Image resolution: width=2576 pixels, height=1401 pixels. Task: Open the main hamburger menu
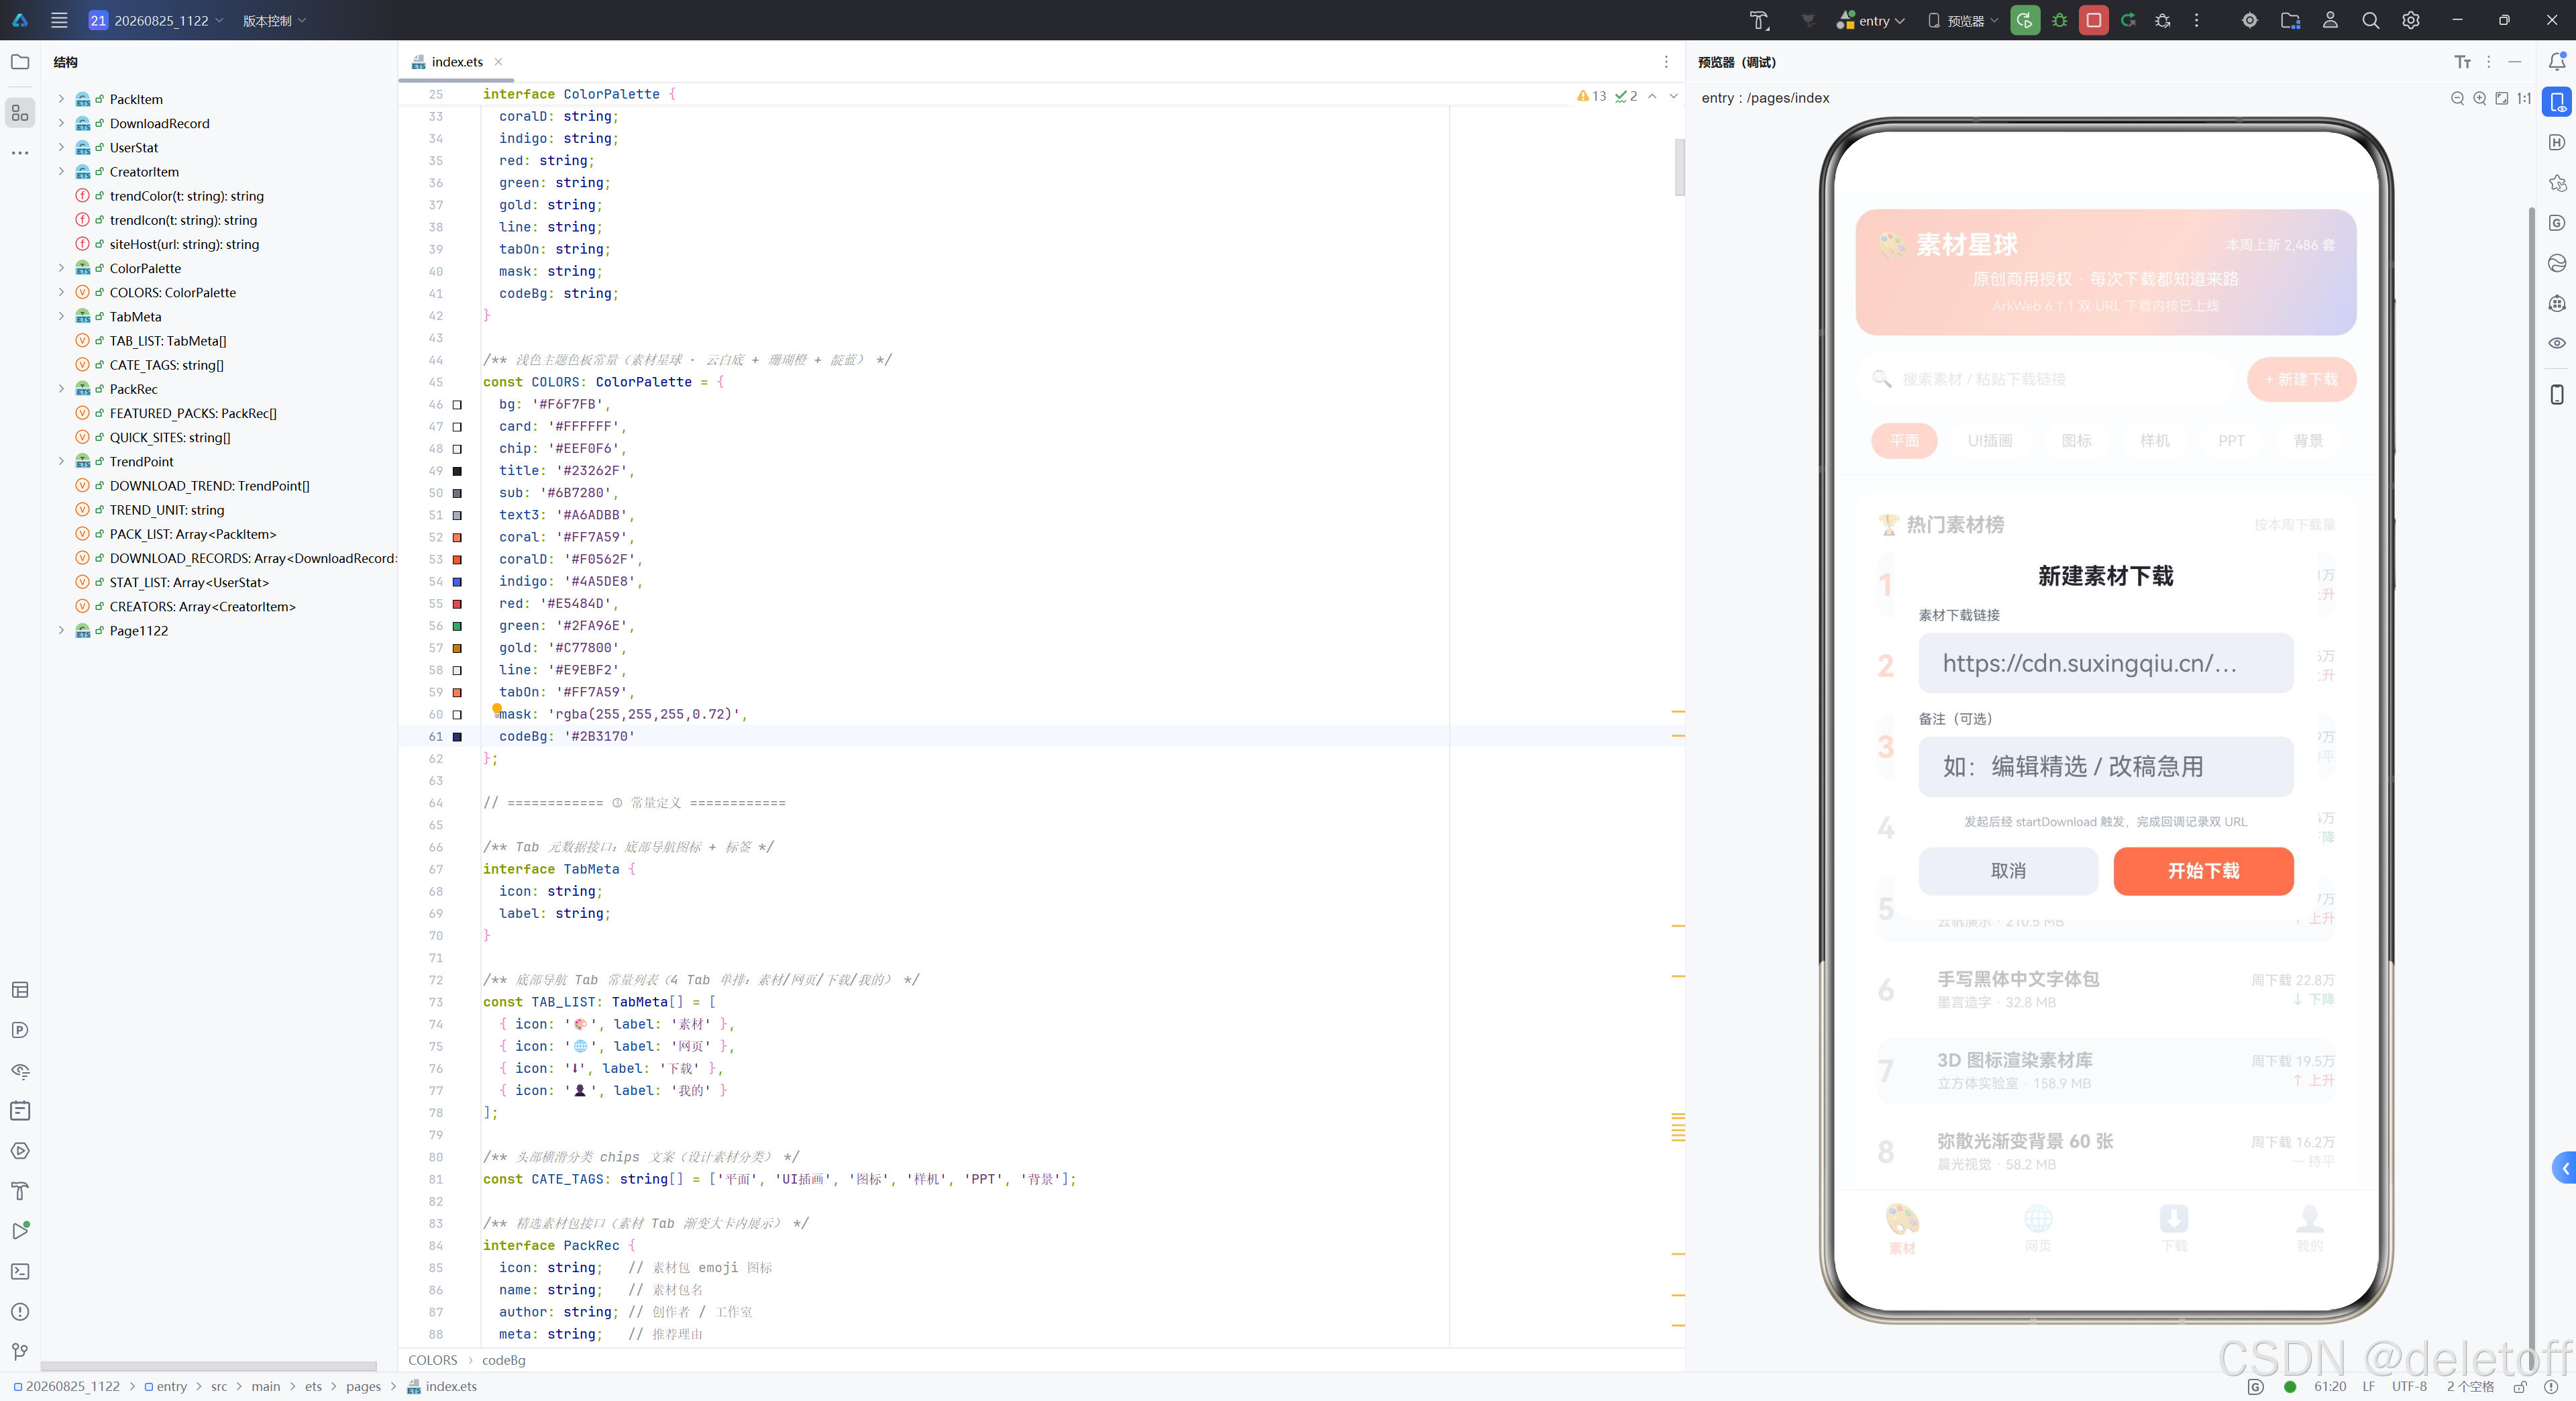point(59,20)
